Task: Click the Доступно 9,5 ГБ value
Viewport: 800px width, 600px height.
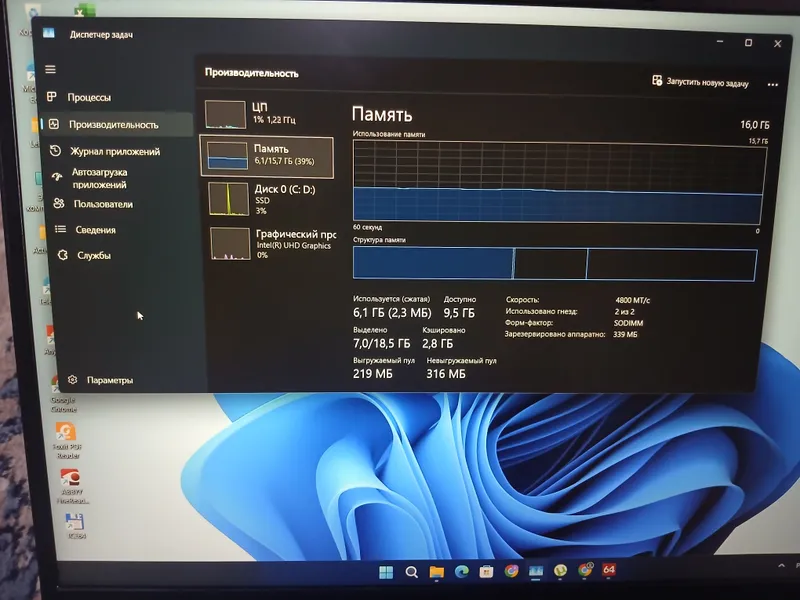Action: pos(459,313)
